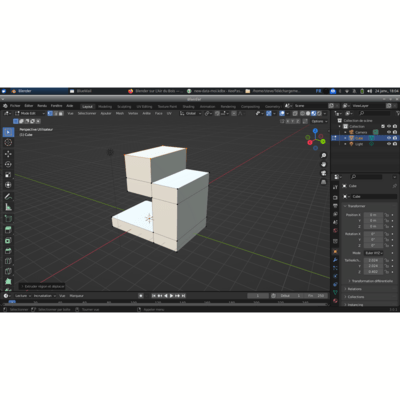This screenshot has height=400, width=400.
Task: Choose the Rotate tool in the toolbar
Action: (8, 164)
